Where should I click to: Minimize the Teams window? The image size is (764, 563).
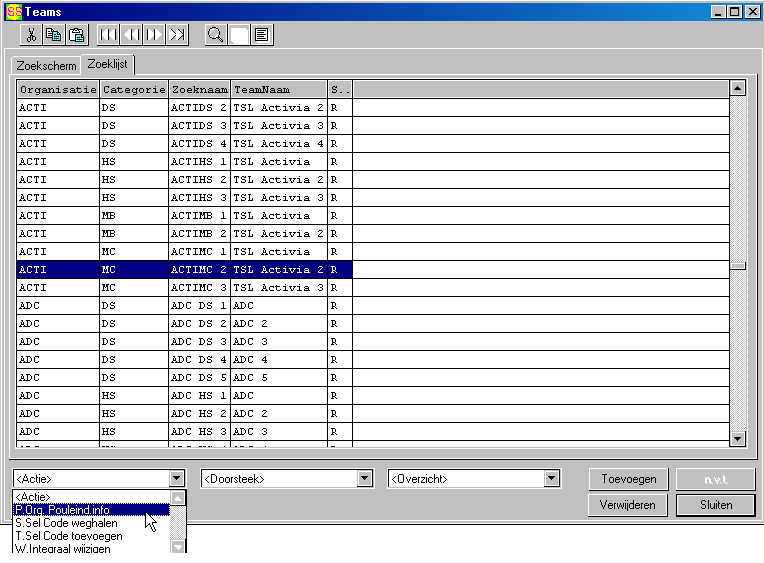click(718, 11)
